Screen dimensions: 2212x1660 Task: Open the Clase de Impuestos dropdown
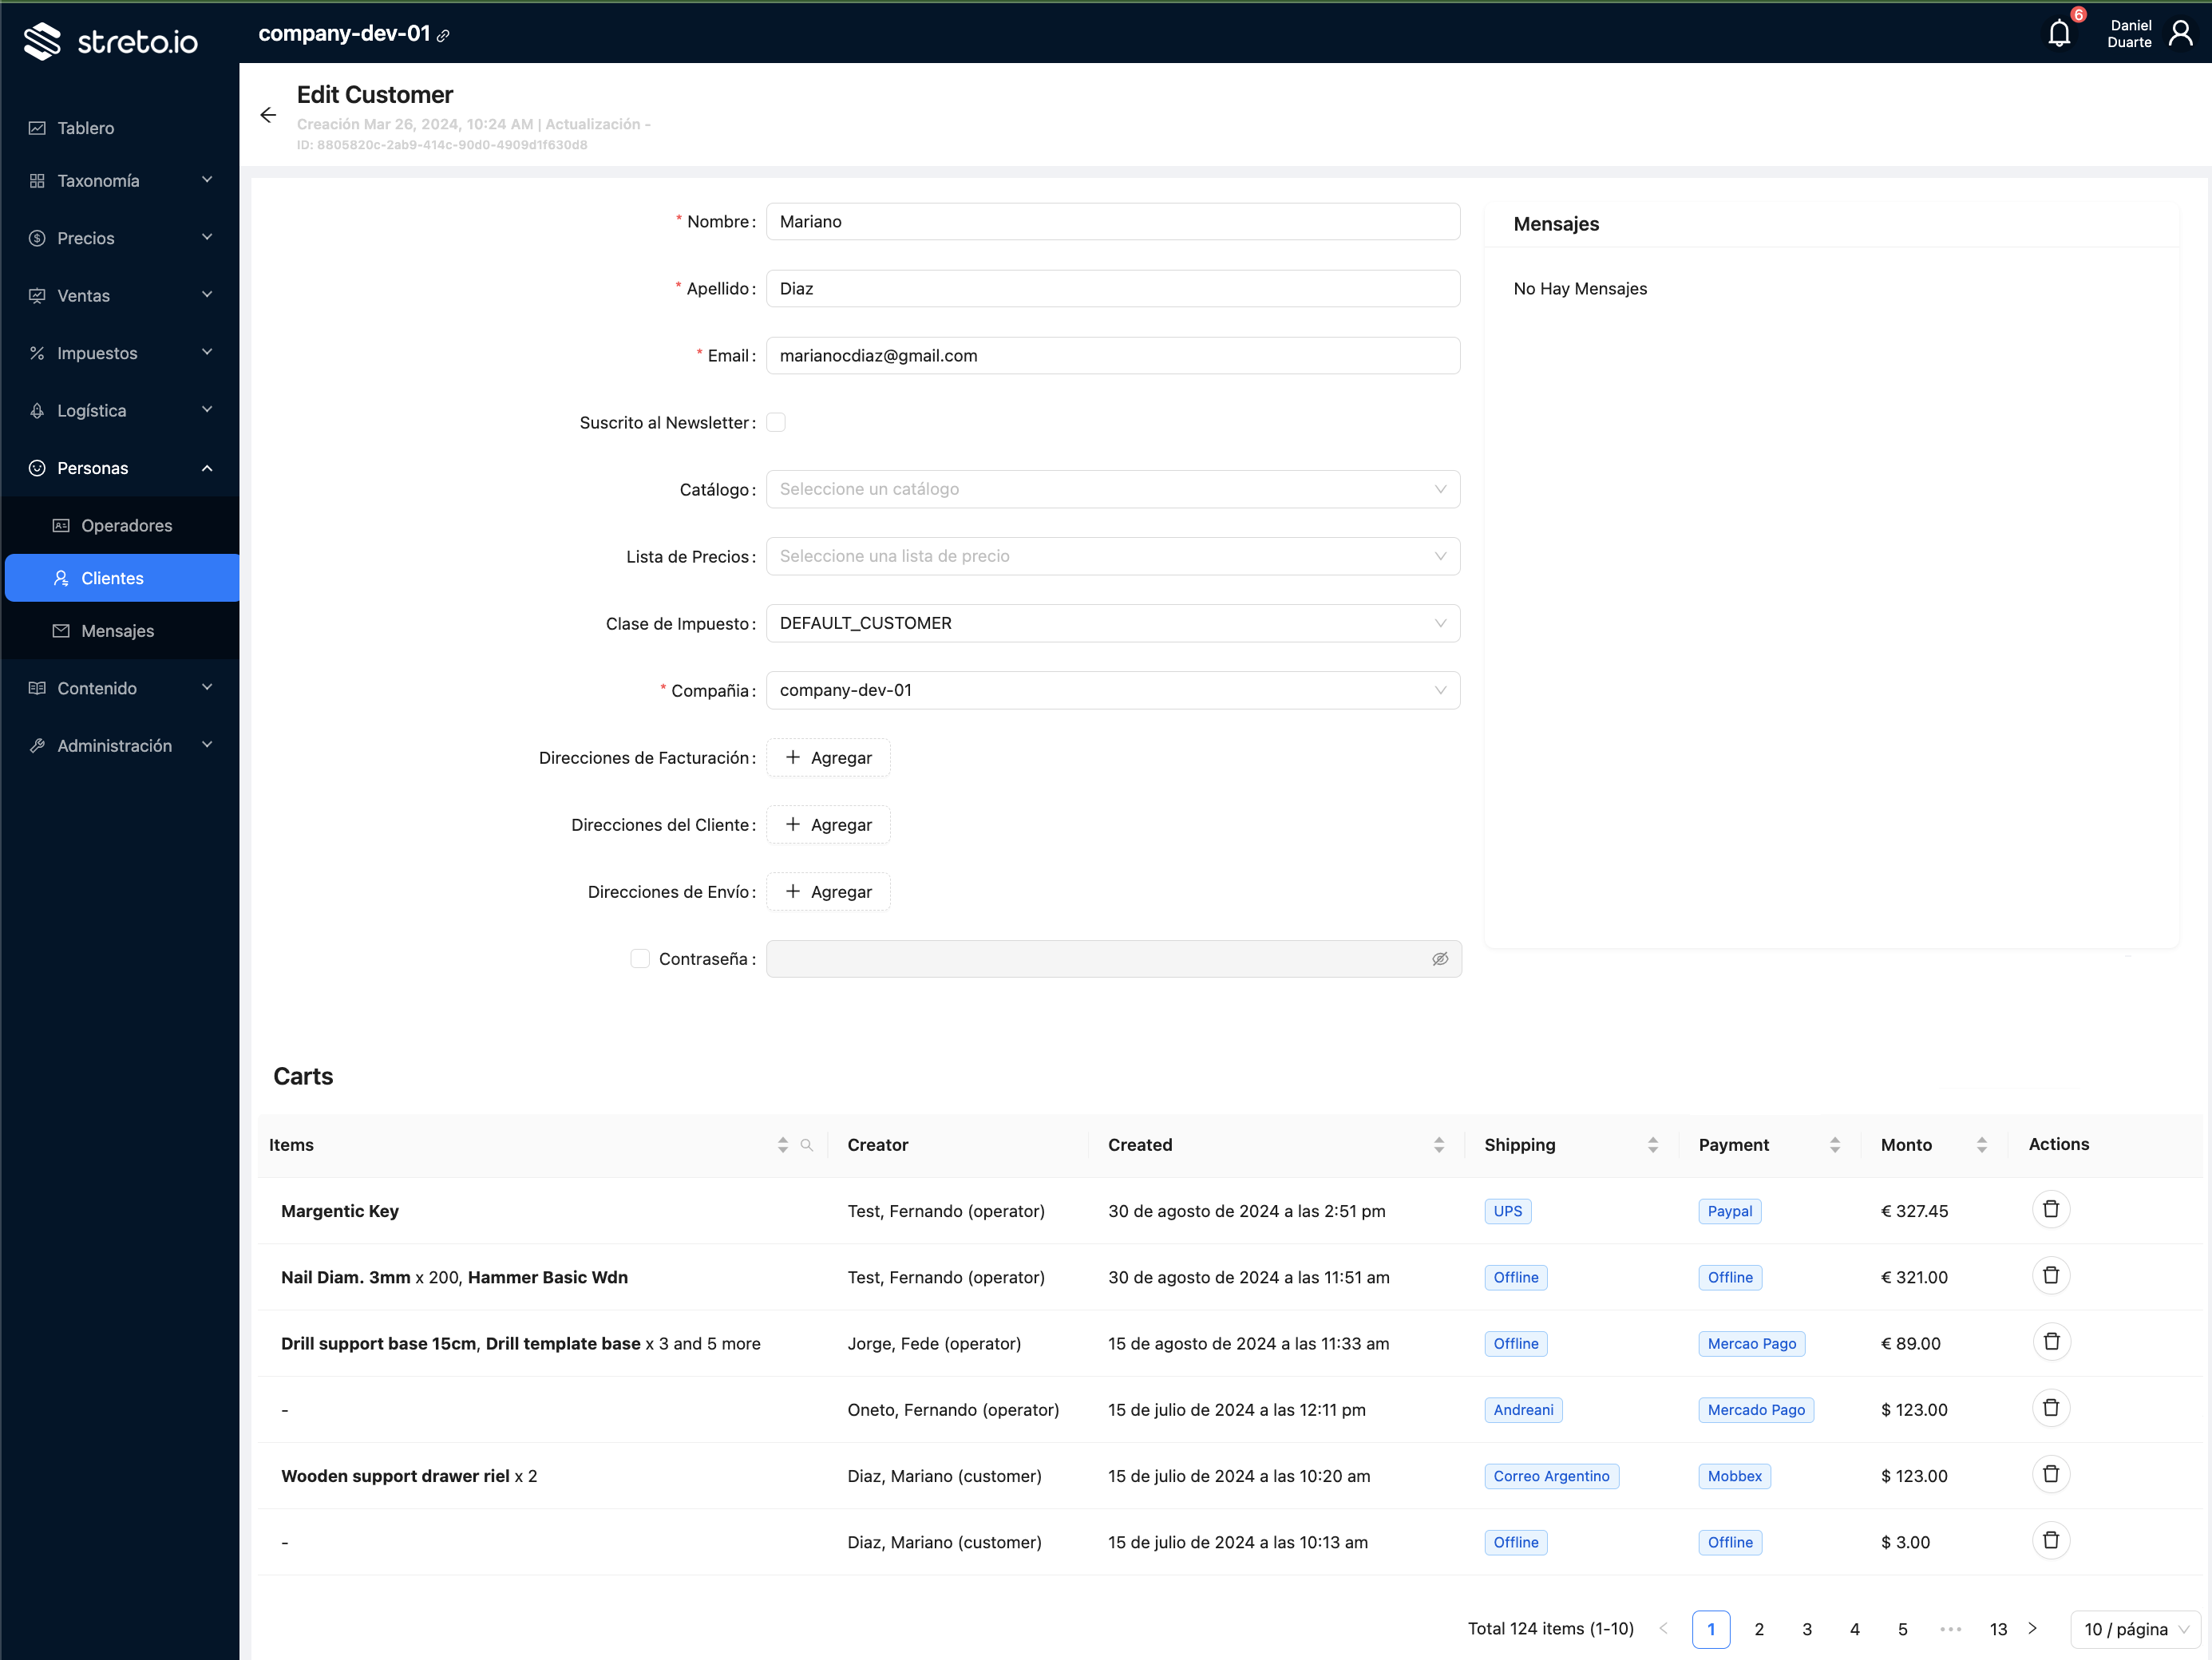tap(1112, 622)
